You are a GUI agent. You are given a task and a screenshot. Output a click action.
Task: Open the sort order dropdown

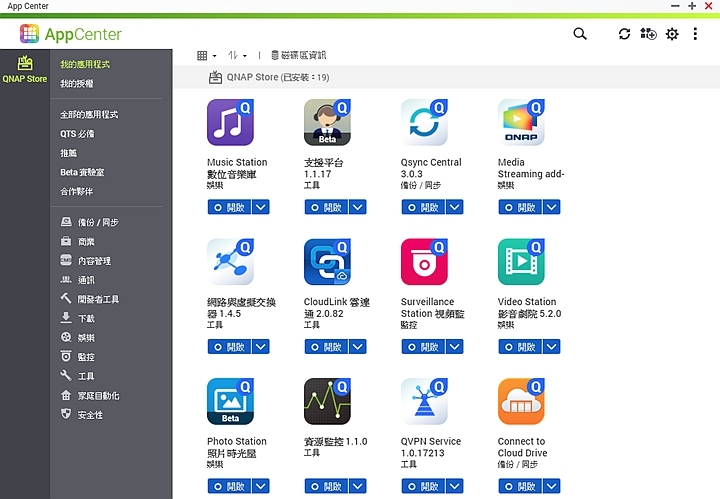pyautogui.click(x=237, y=56)
